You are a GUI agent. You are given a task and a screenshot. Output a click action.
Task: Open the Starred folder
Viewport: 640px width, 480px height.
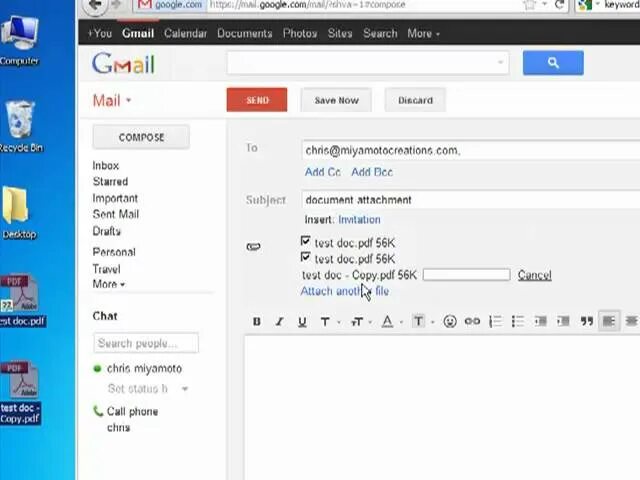pos(110,182)
